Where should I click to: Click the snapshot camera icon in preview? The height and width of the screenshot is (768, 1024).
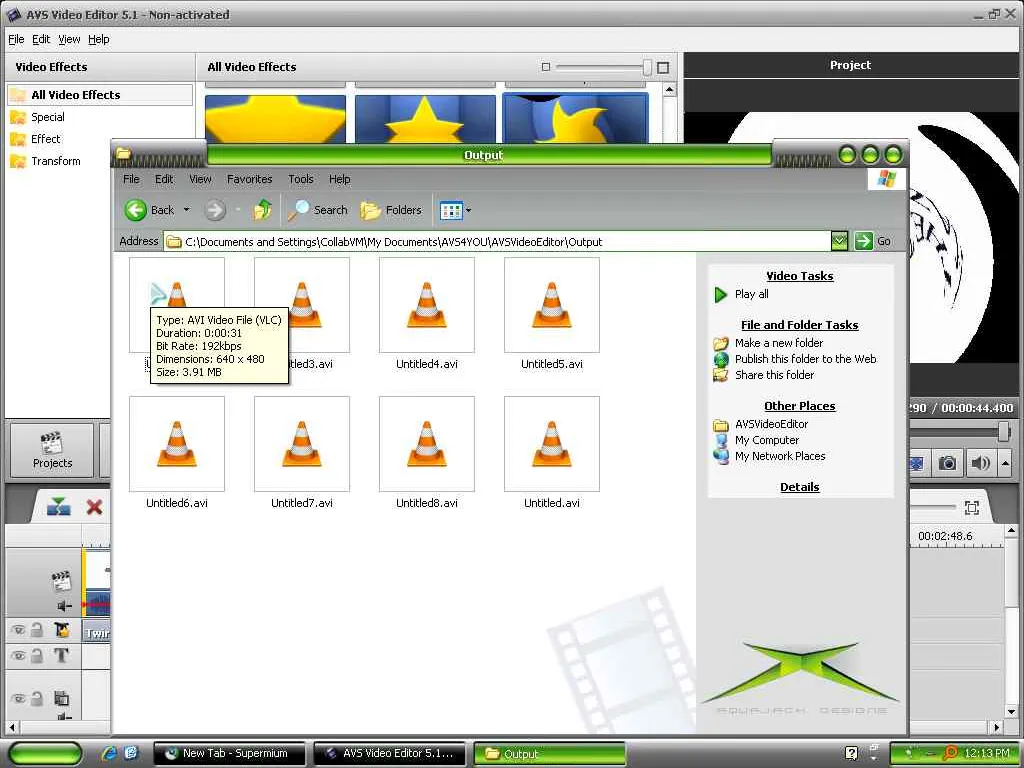pos(947,463)
